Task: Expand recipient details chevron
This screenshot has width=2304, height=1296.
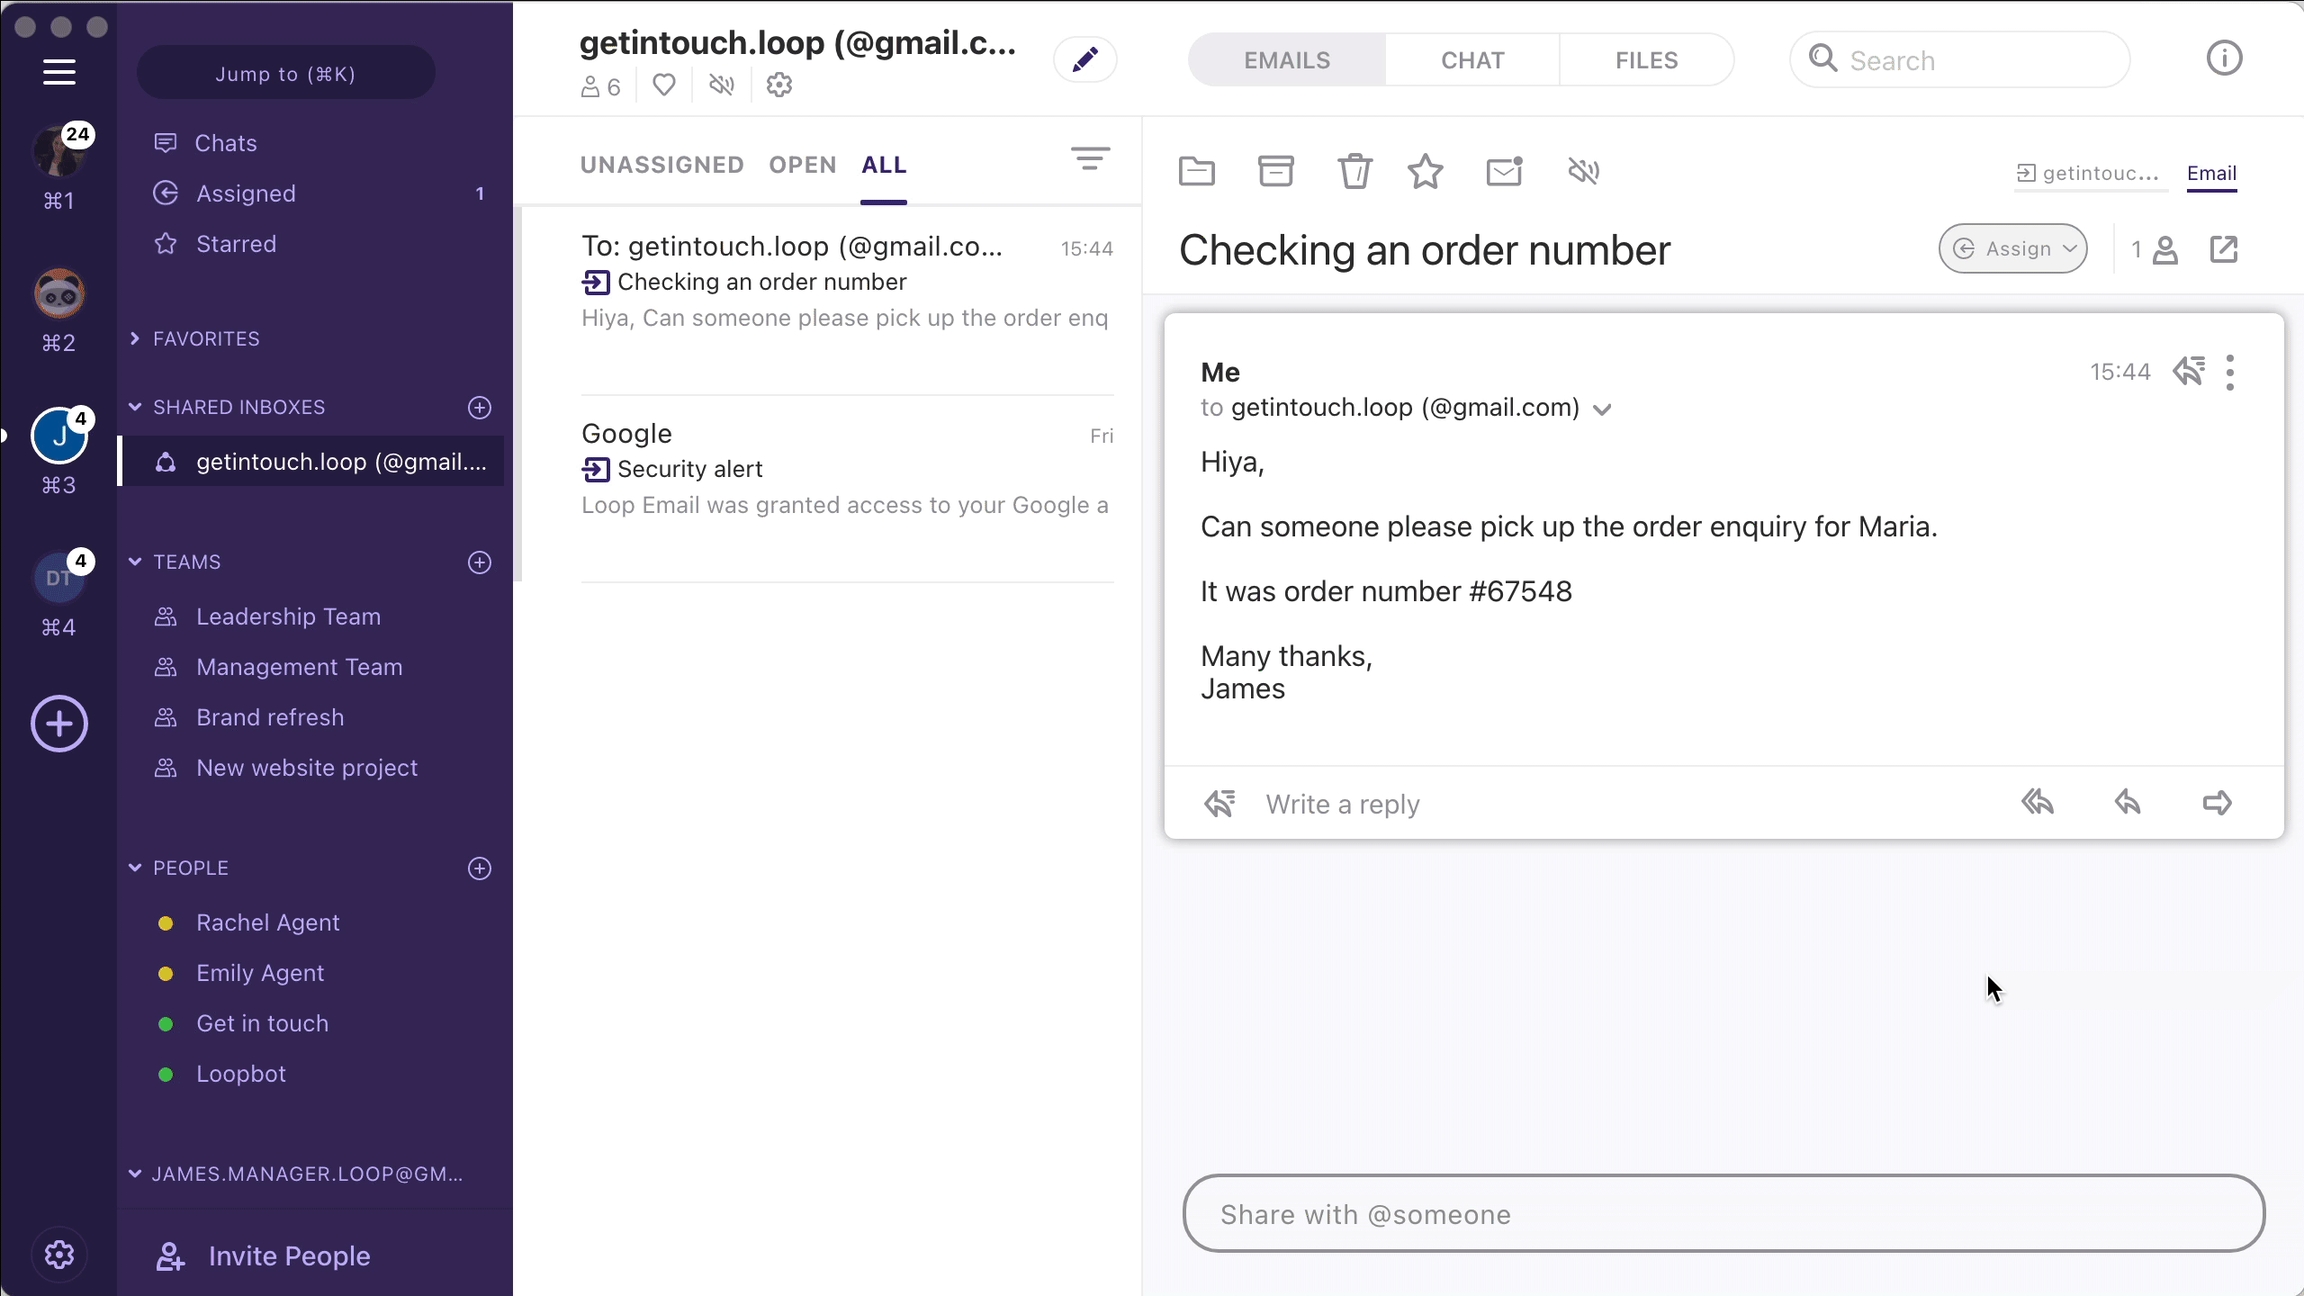Action: (1602, 409)
